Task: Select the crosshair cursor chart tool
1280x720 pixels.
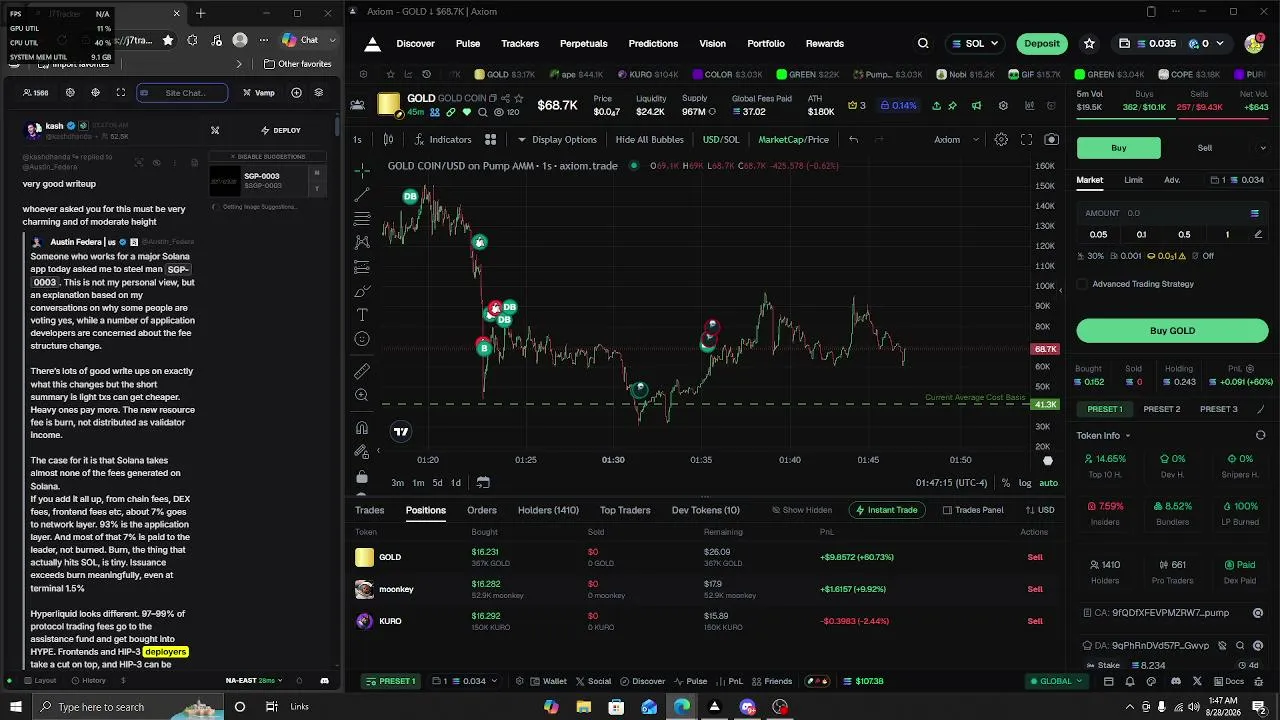Action: click(x=362, y=171)
